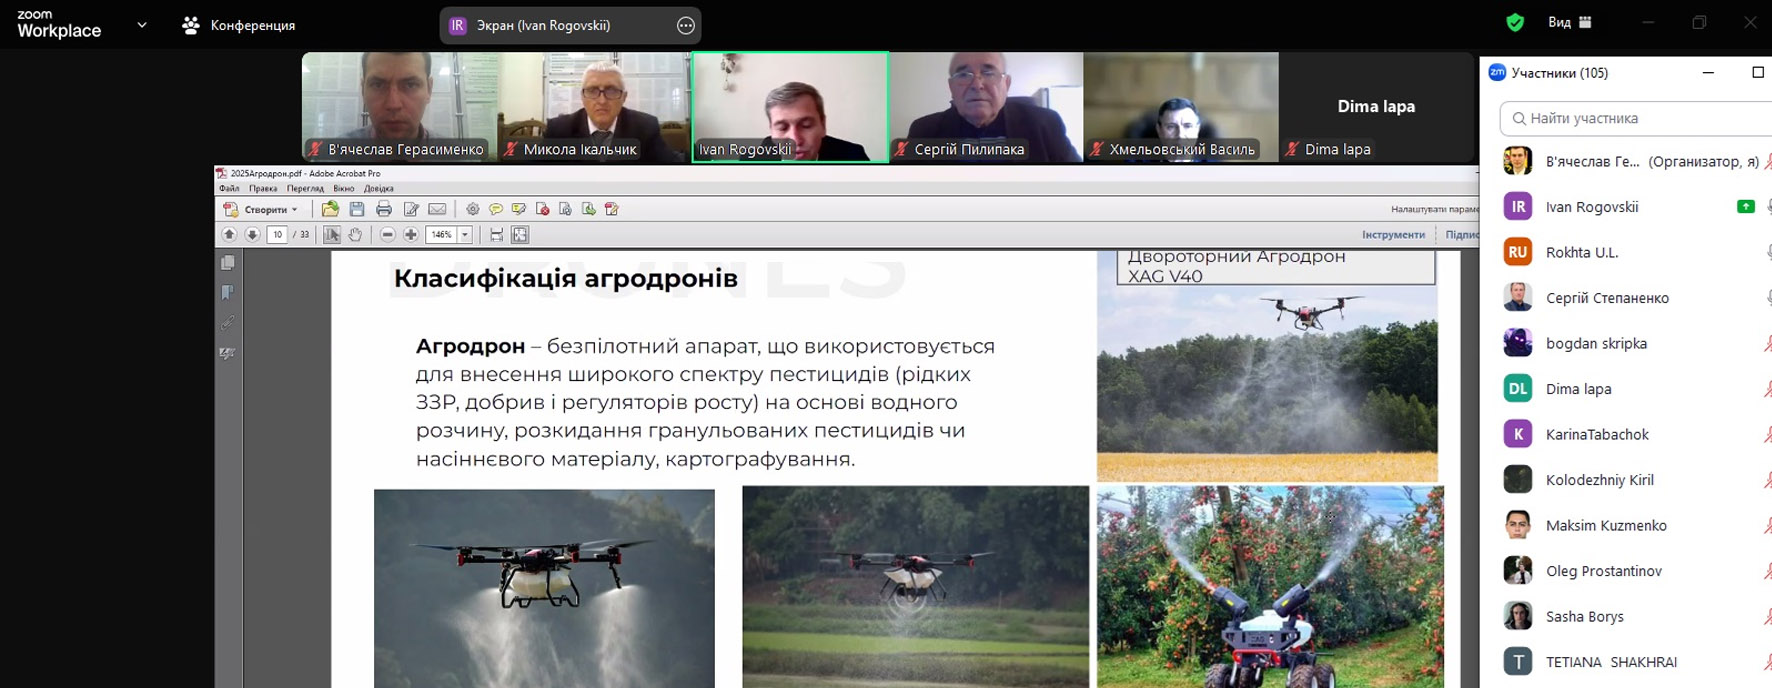Click the zoom in plus icon
Viewport: 1772px width, 688px height.
pos(411,235)
